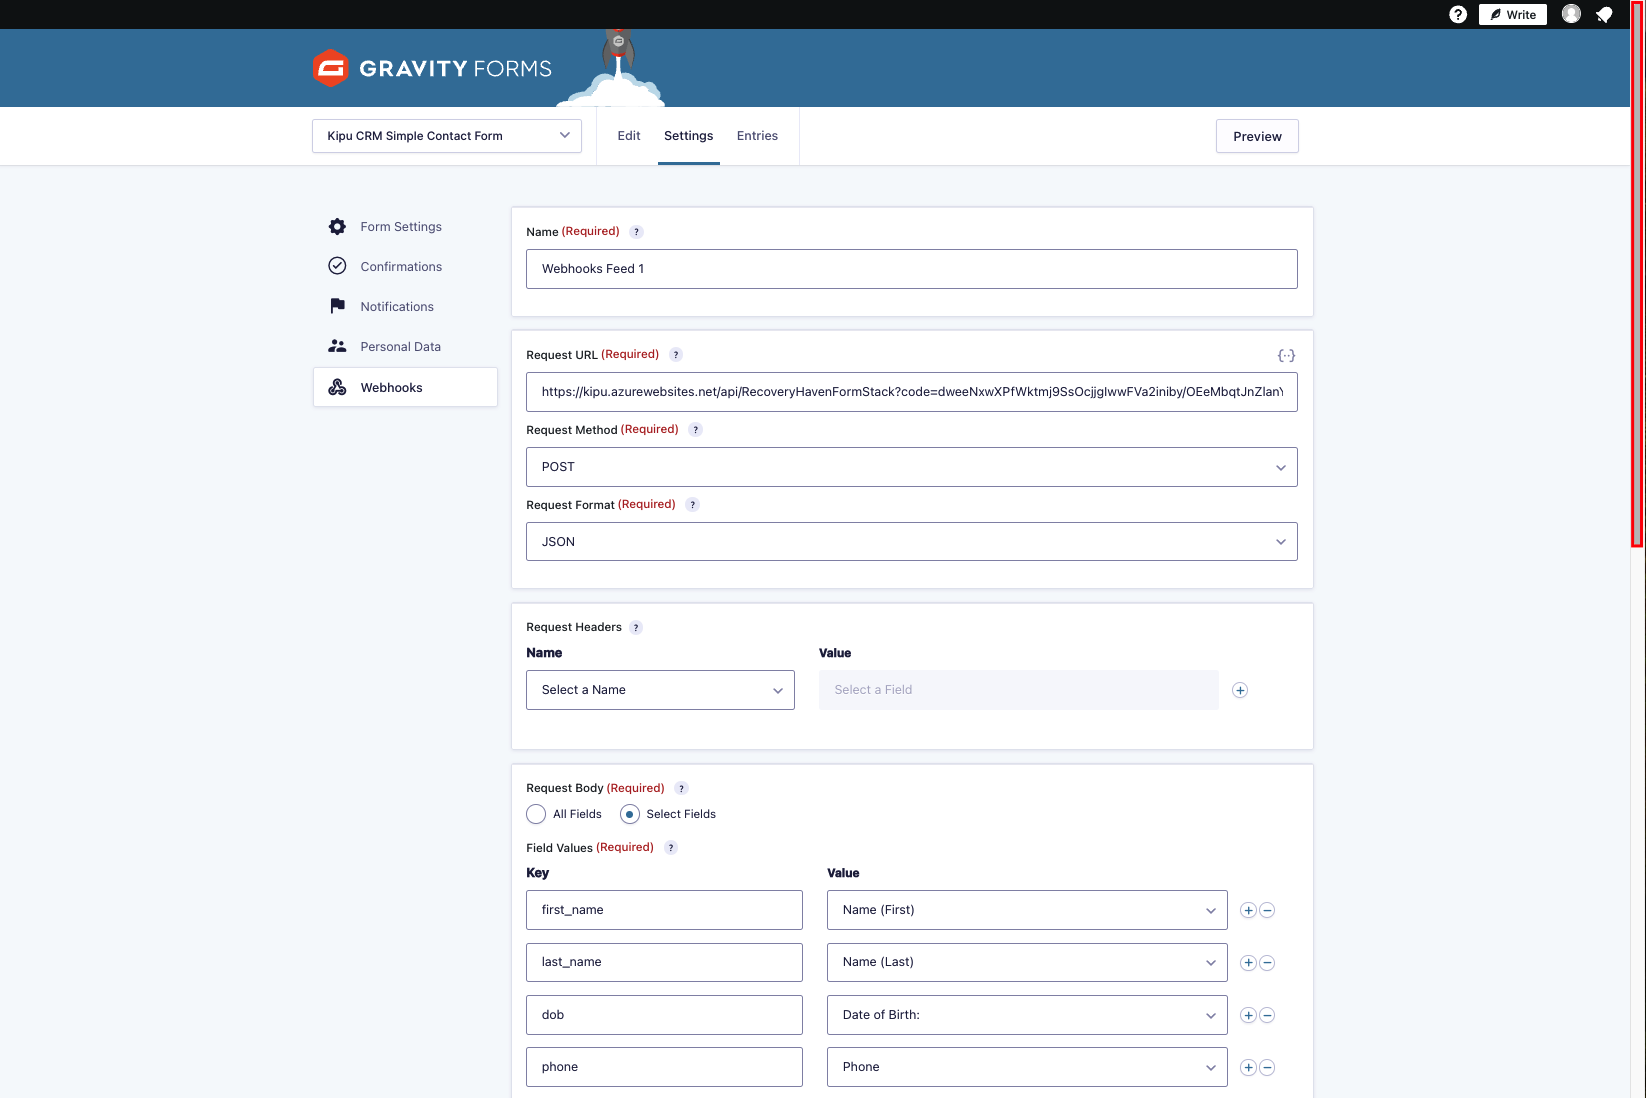
Task: Open the notifications bell icon in top bar
Action: pos(1604,14)
